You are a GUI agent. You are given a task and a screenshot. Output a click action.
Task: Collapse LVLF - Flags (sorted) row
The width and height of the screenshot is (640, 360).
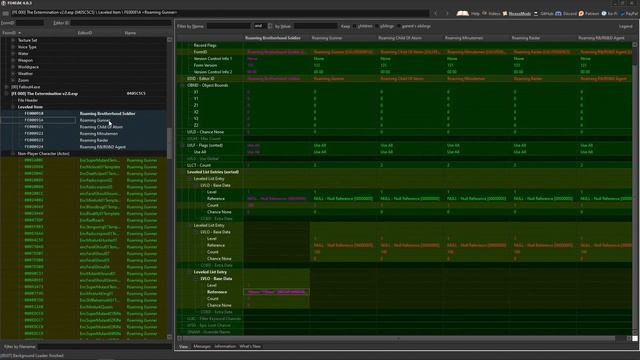click(x=182, y=145)
